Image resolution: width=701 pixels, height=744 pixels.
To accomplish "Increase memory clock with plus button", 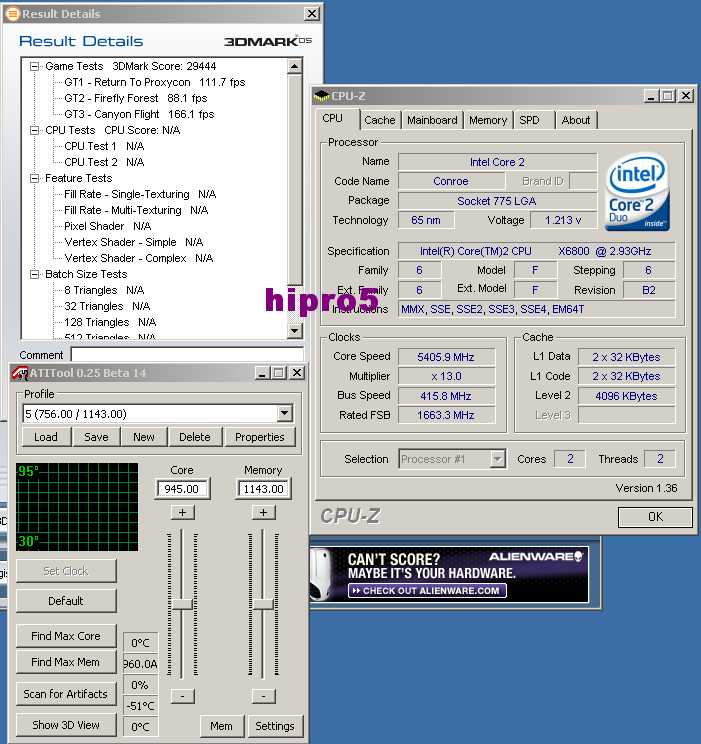I will click(x=263, y=512).
